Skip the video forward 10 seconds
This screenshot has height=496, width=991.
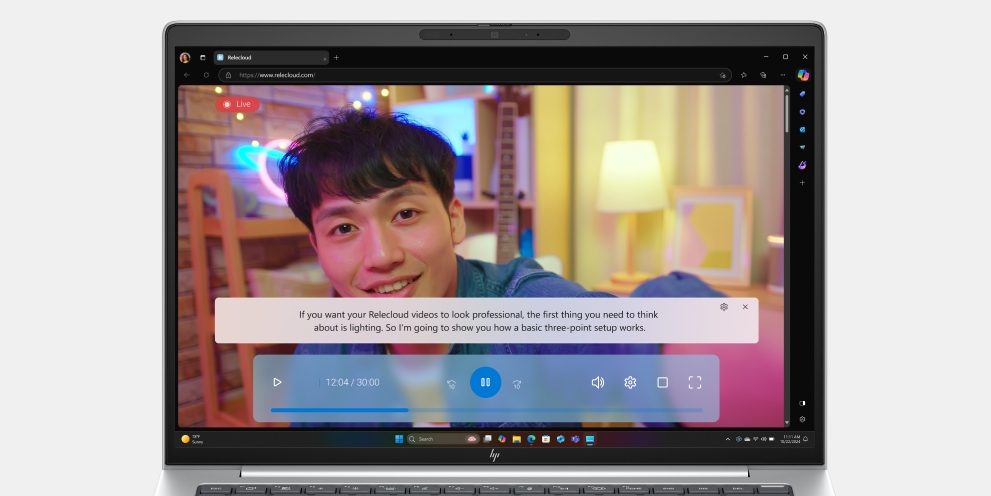pos(517,384)
